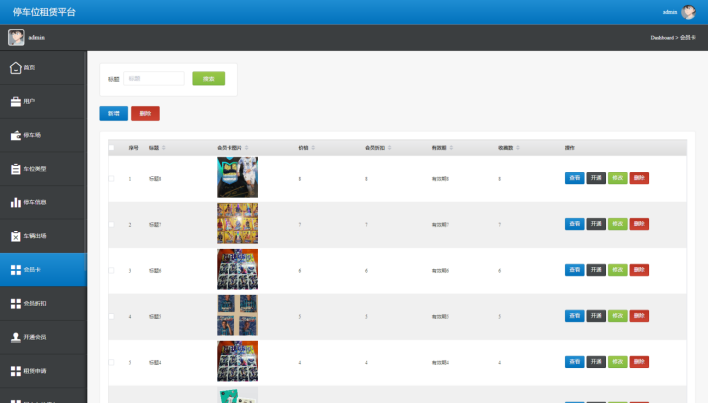Click 开通 for the 标题5 row

[596, 316]
